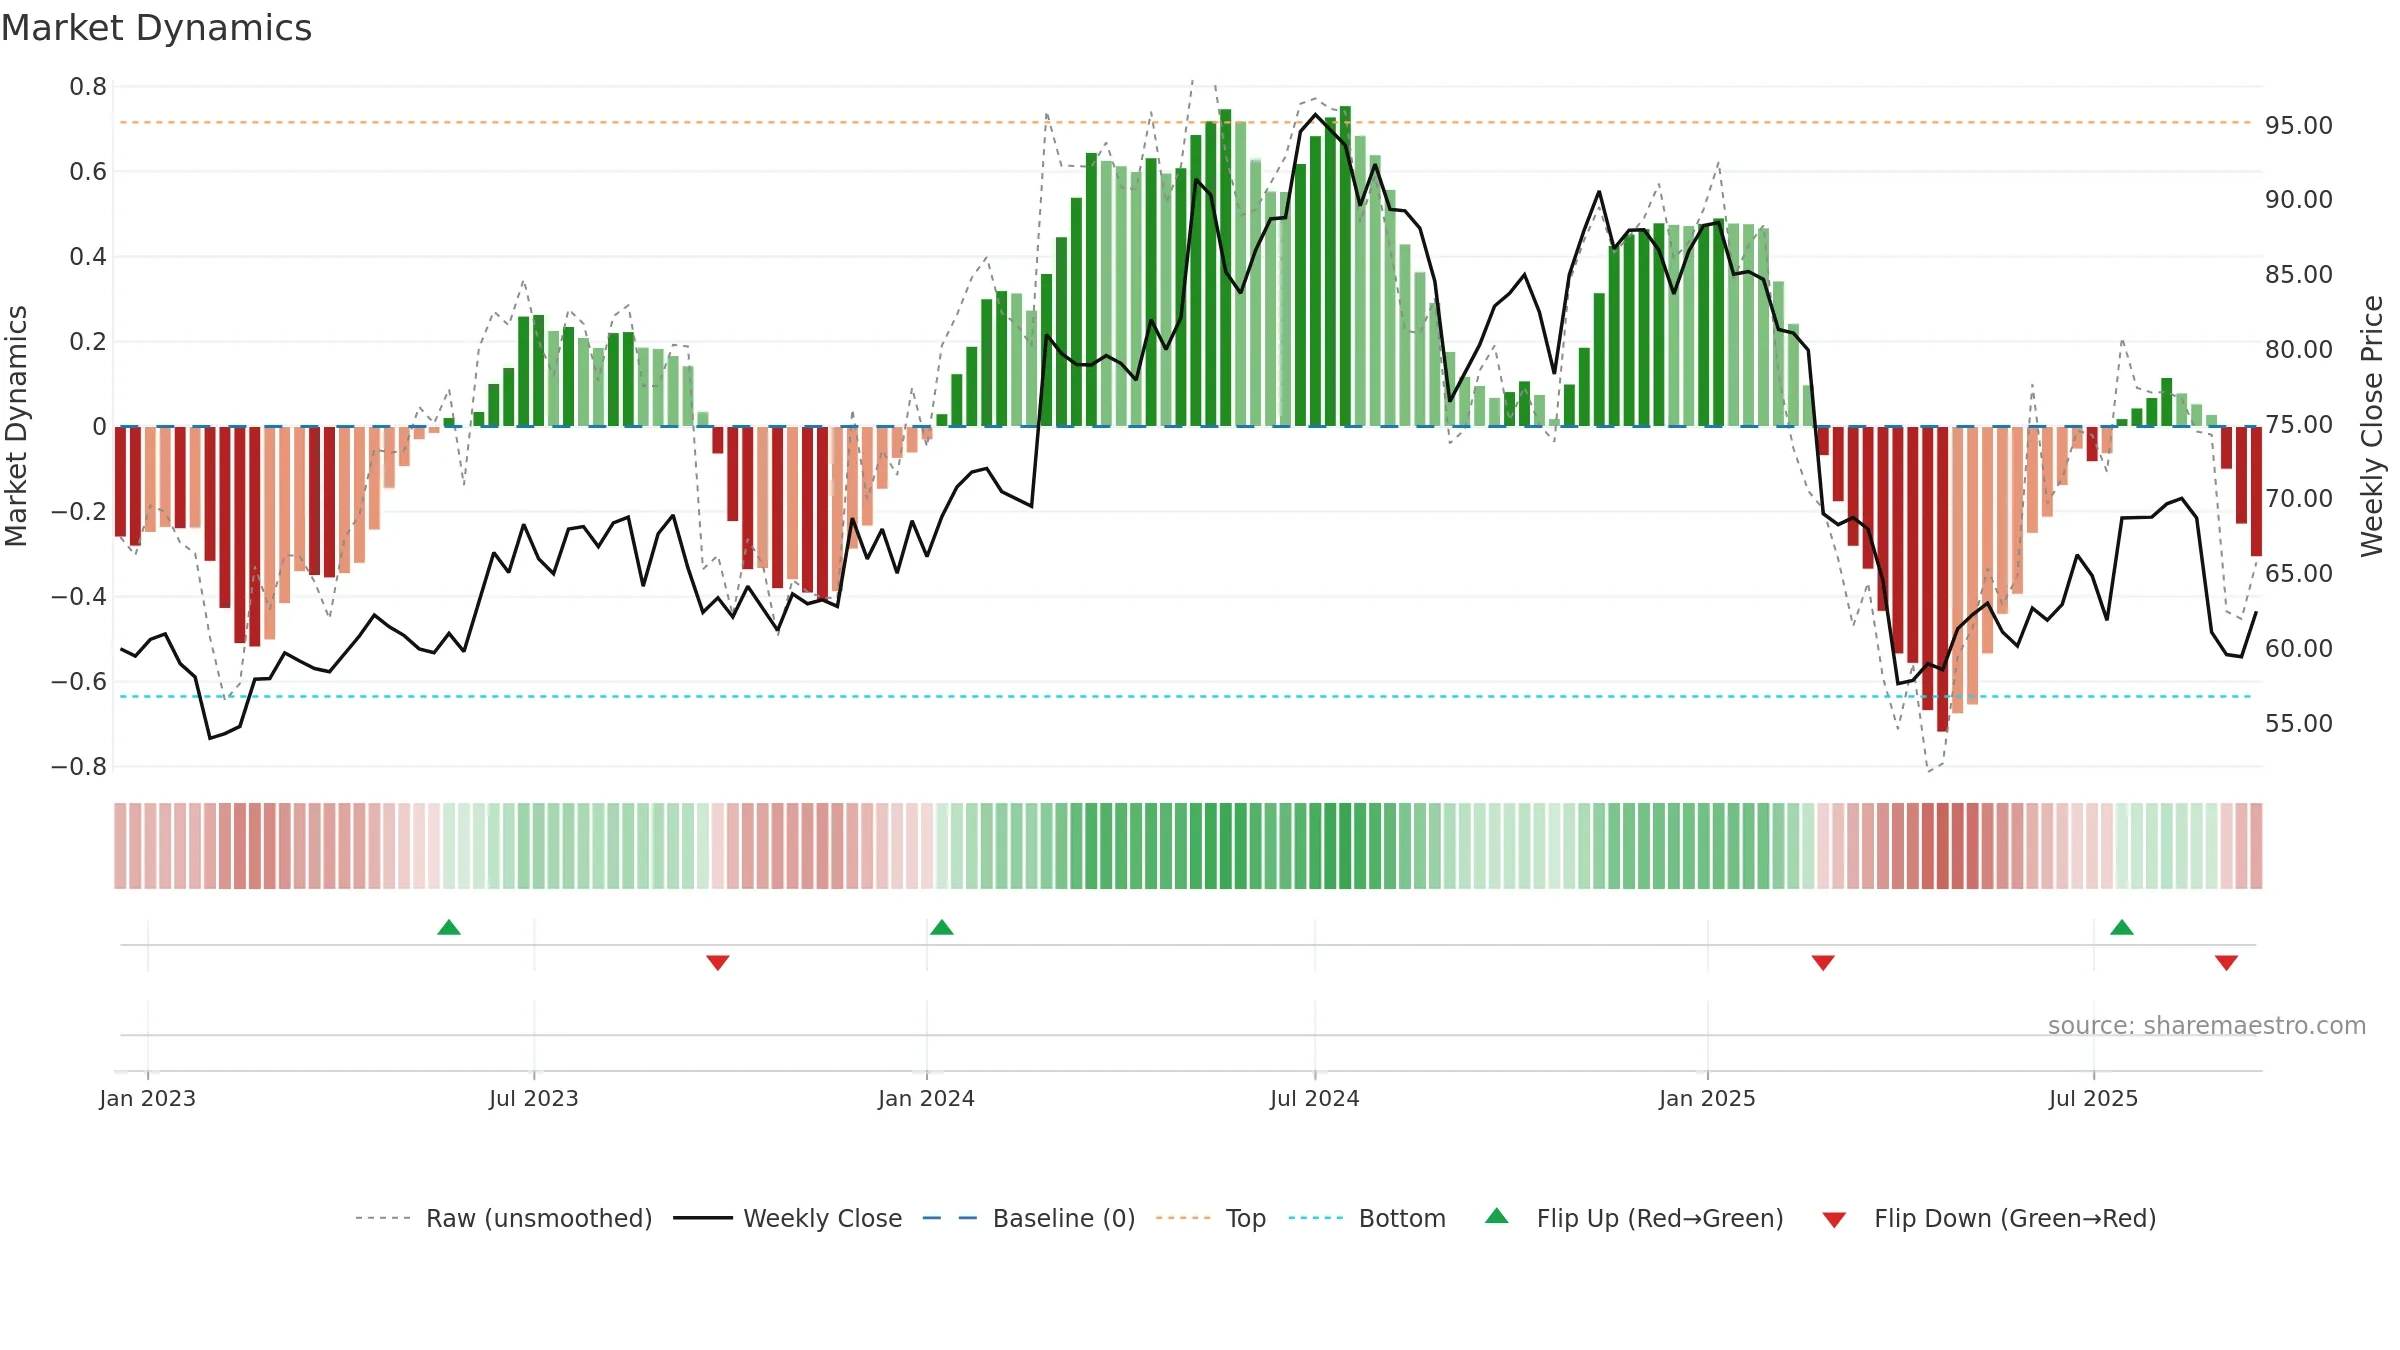Click the red triangle icon in the legend

[x=1834, y=1220]
